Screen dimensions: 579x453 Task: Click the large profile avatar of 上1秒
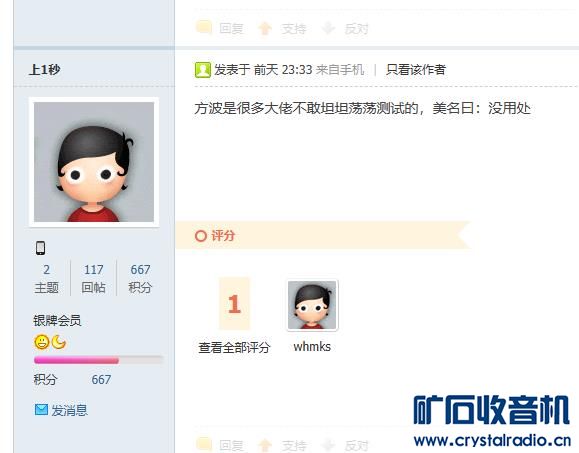(94, 162)
